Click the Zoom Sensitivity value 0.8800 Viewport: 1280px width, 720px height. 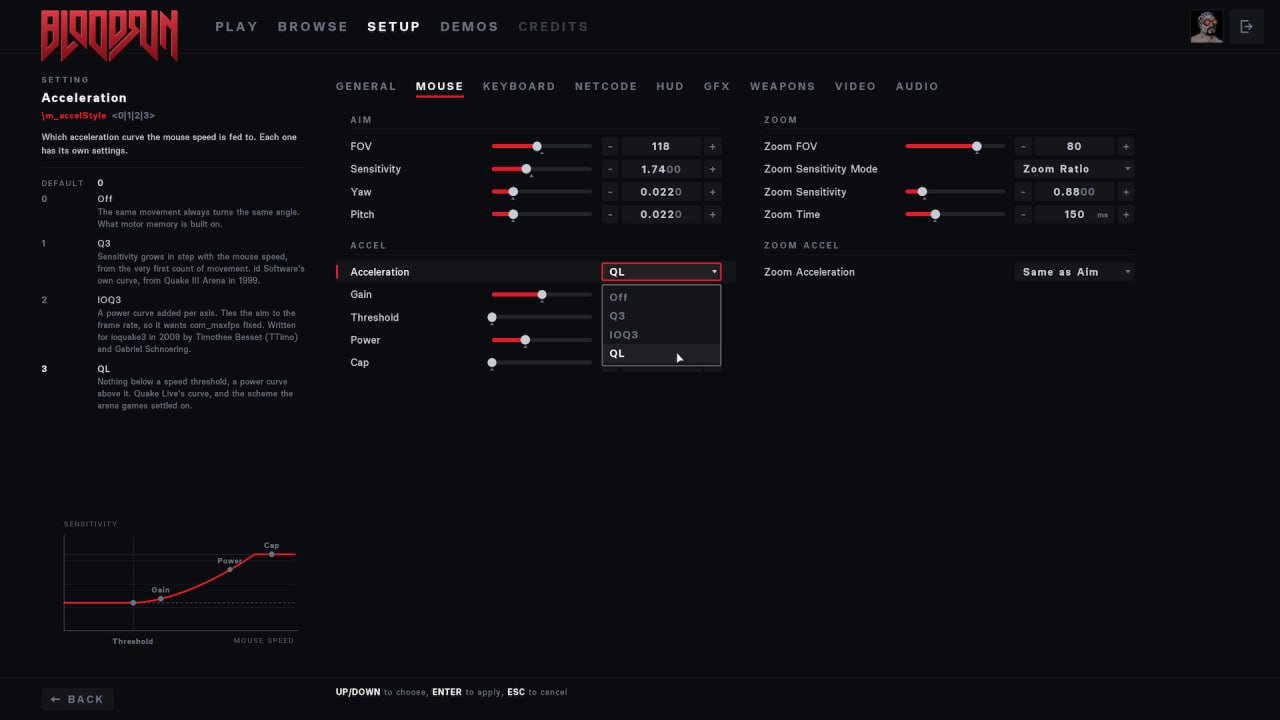1075,192
